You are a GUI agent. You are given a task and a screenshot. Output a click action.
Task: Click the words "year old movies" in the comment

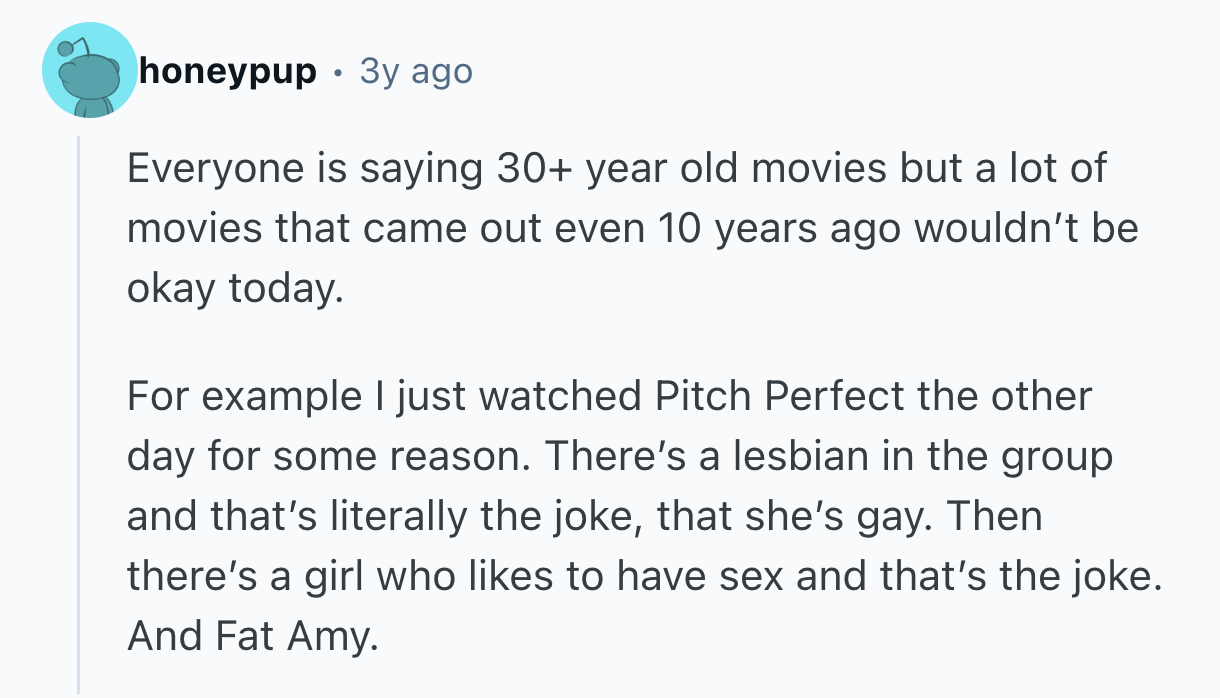tap(707, 170)
